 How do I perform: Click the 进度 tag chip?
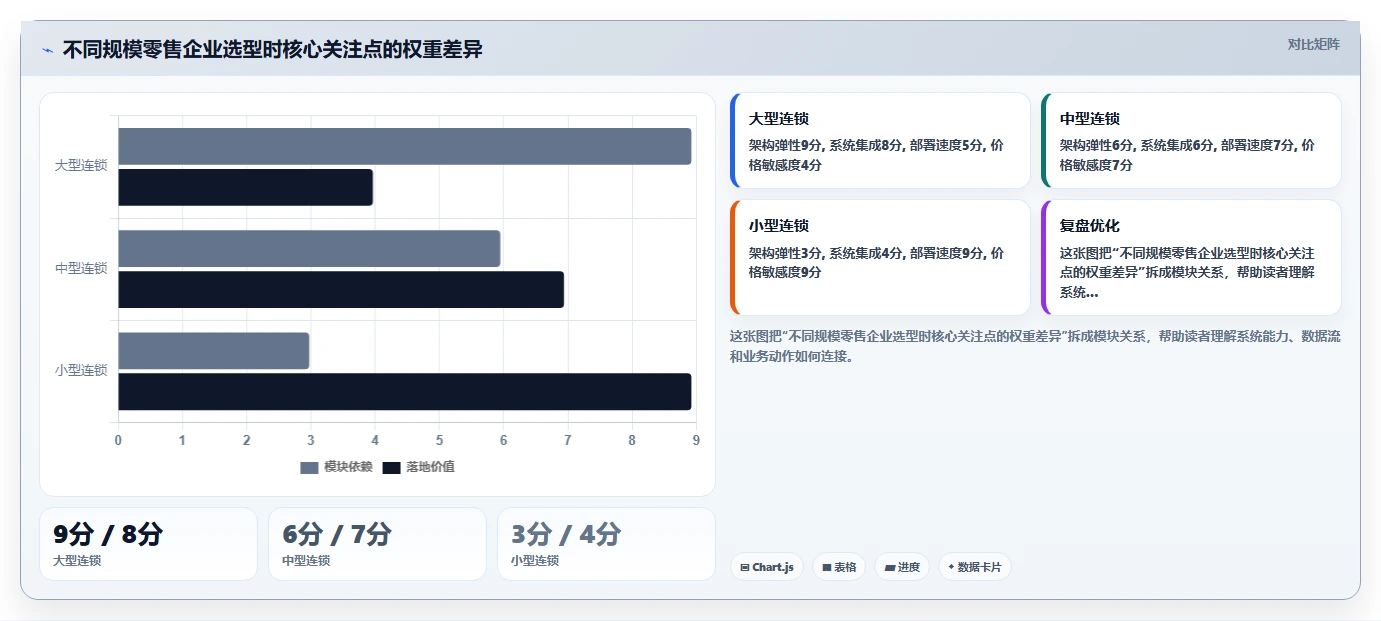[902, 567]
